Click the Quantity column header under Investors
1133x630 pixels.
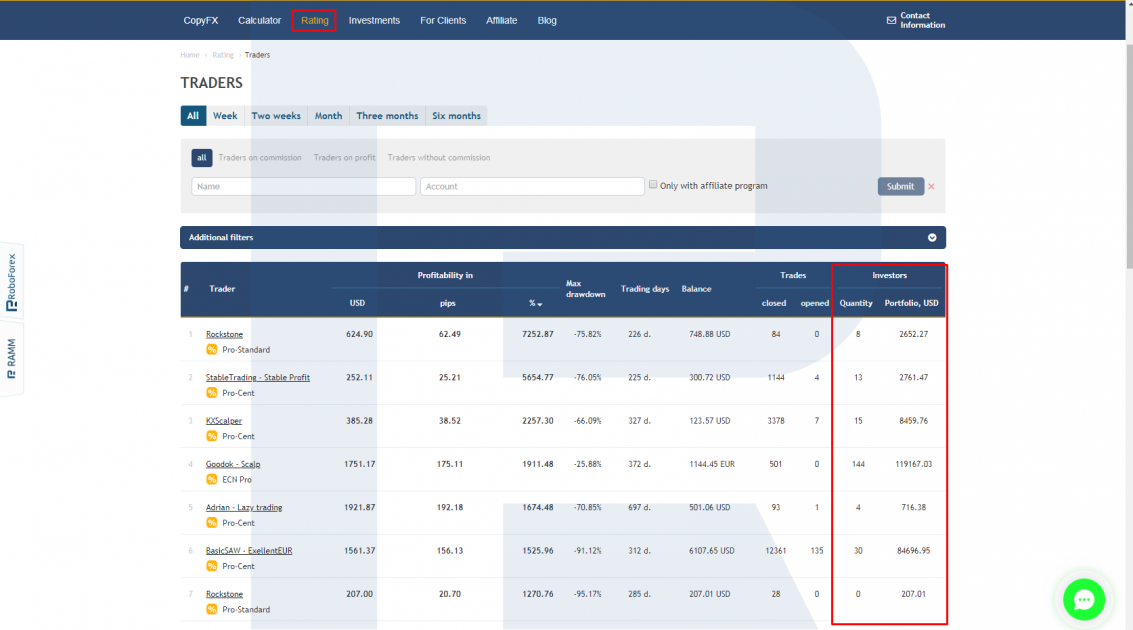tap(856, 303)
